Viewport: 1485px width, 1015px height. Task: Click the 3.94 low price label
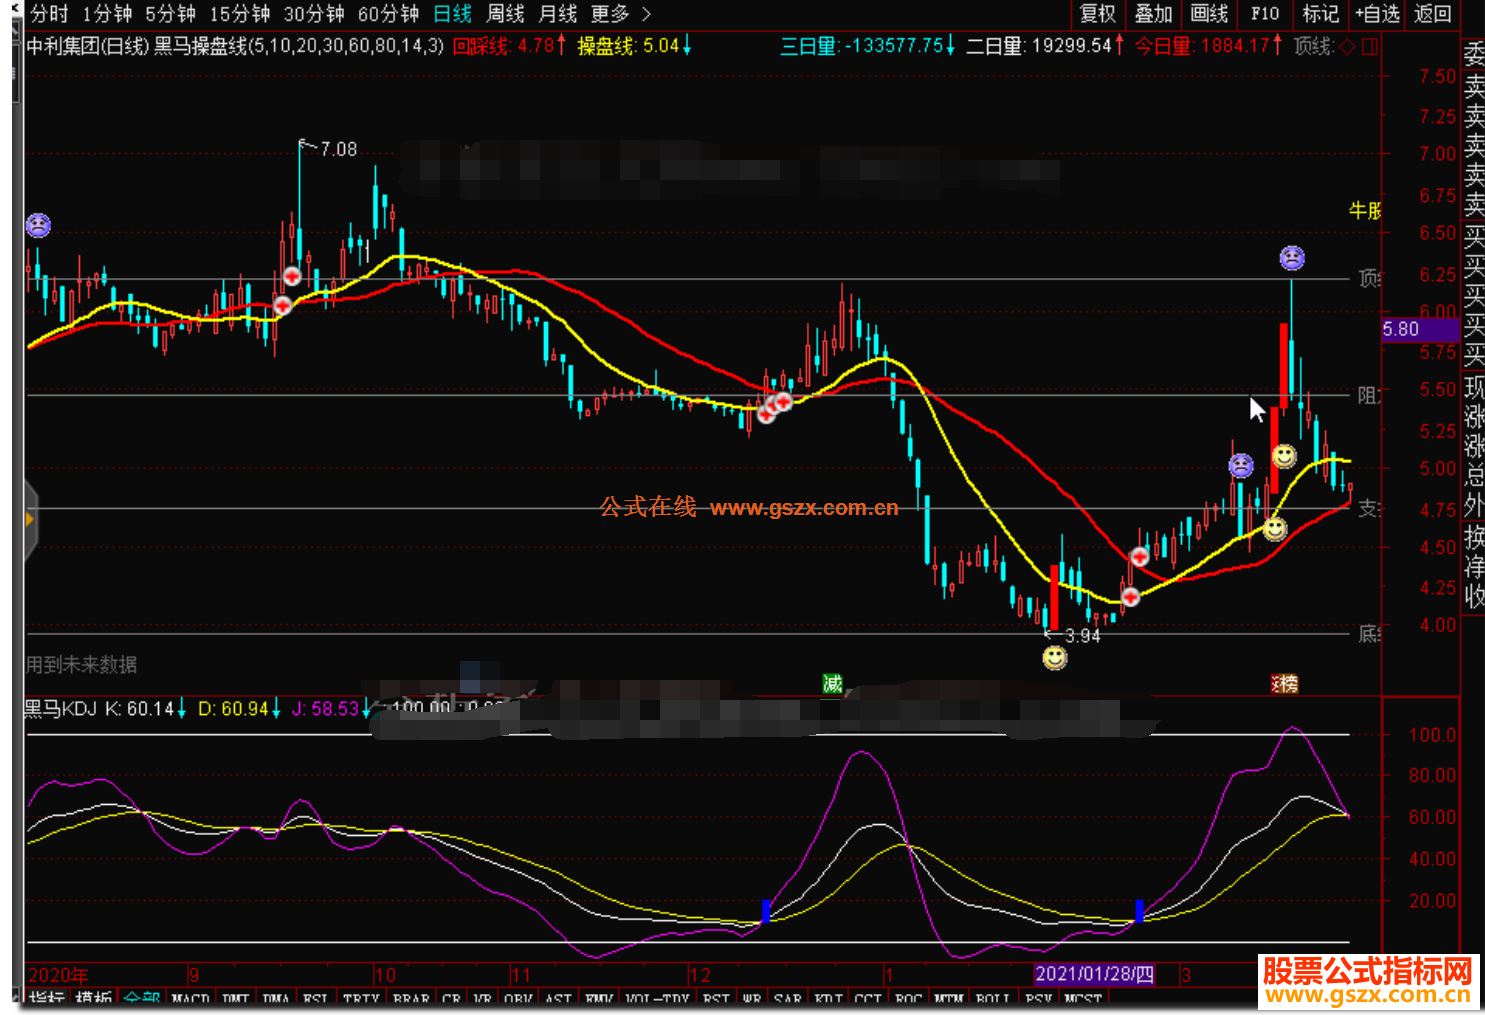tap(1082, 636)
